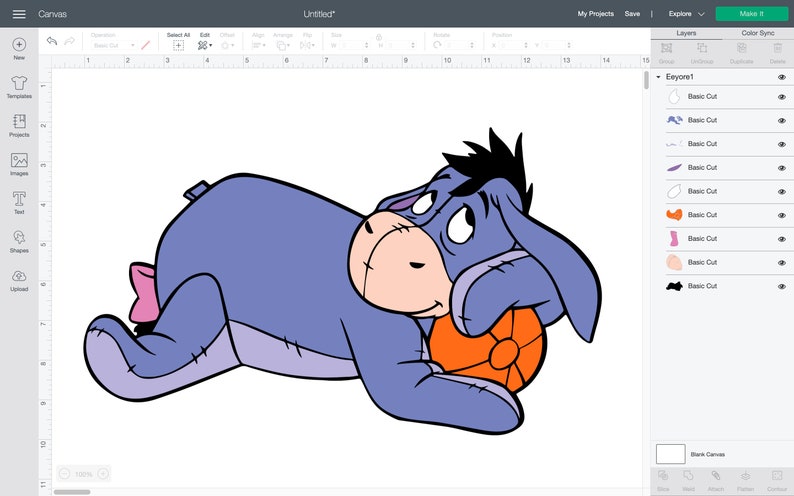794x496 pixels.
Task: Click the Select All icon
Action: click(178, 46)
